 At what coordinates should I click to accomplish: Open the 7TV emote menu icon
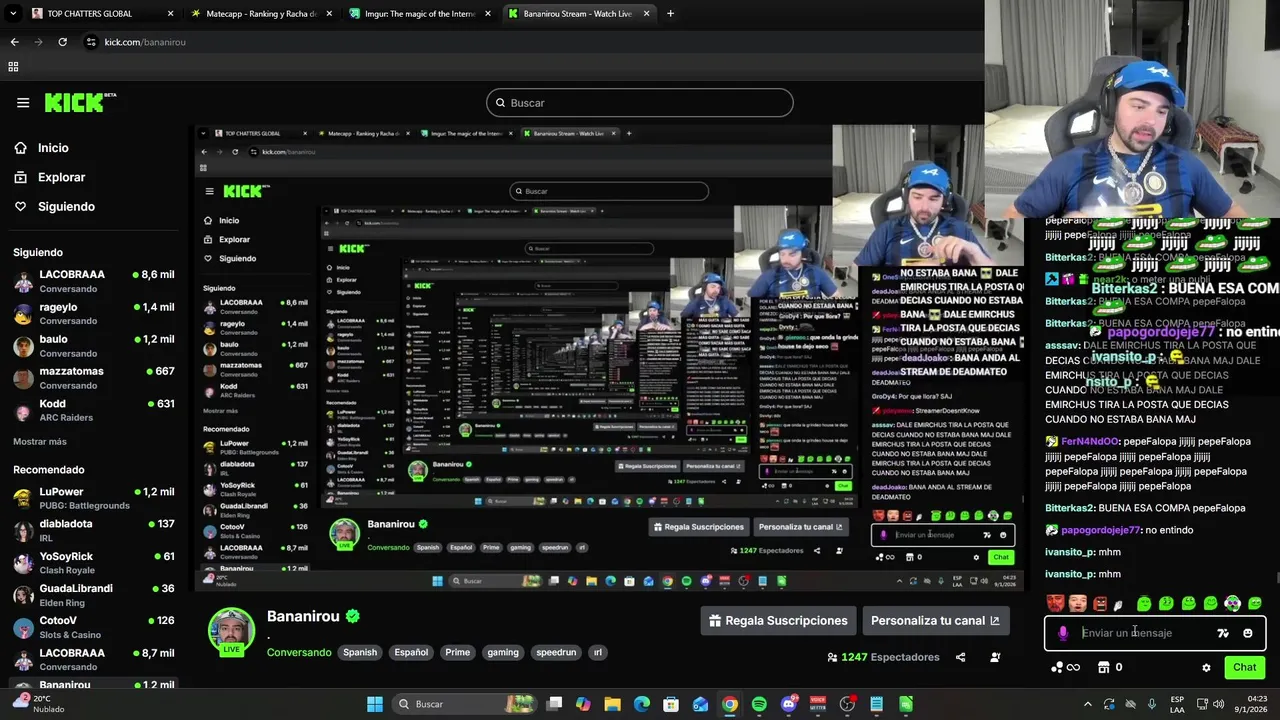pyautogui.click(x=1223, y=633)
